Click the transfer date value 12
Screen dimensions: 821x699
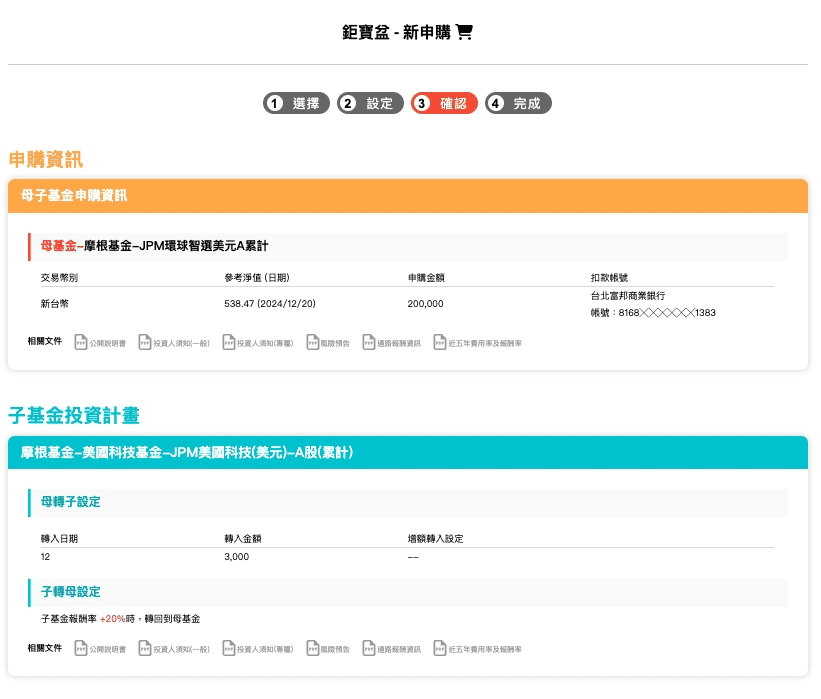(x=46, y=557)
